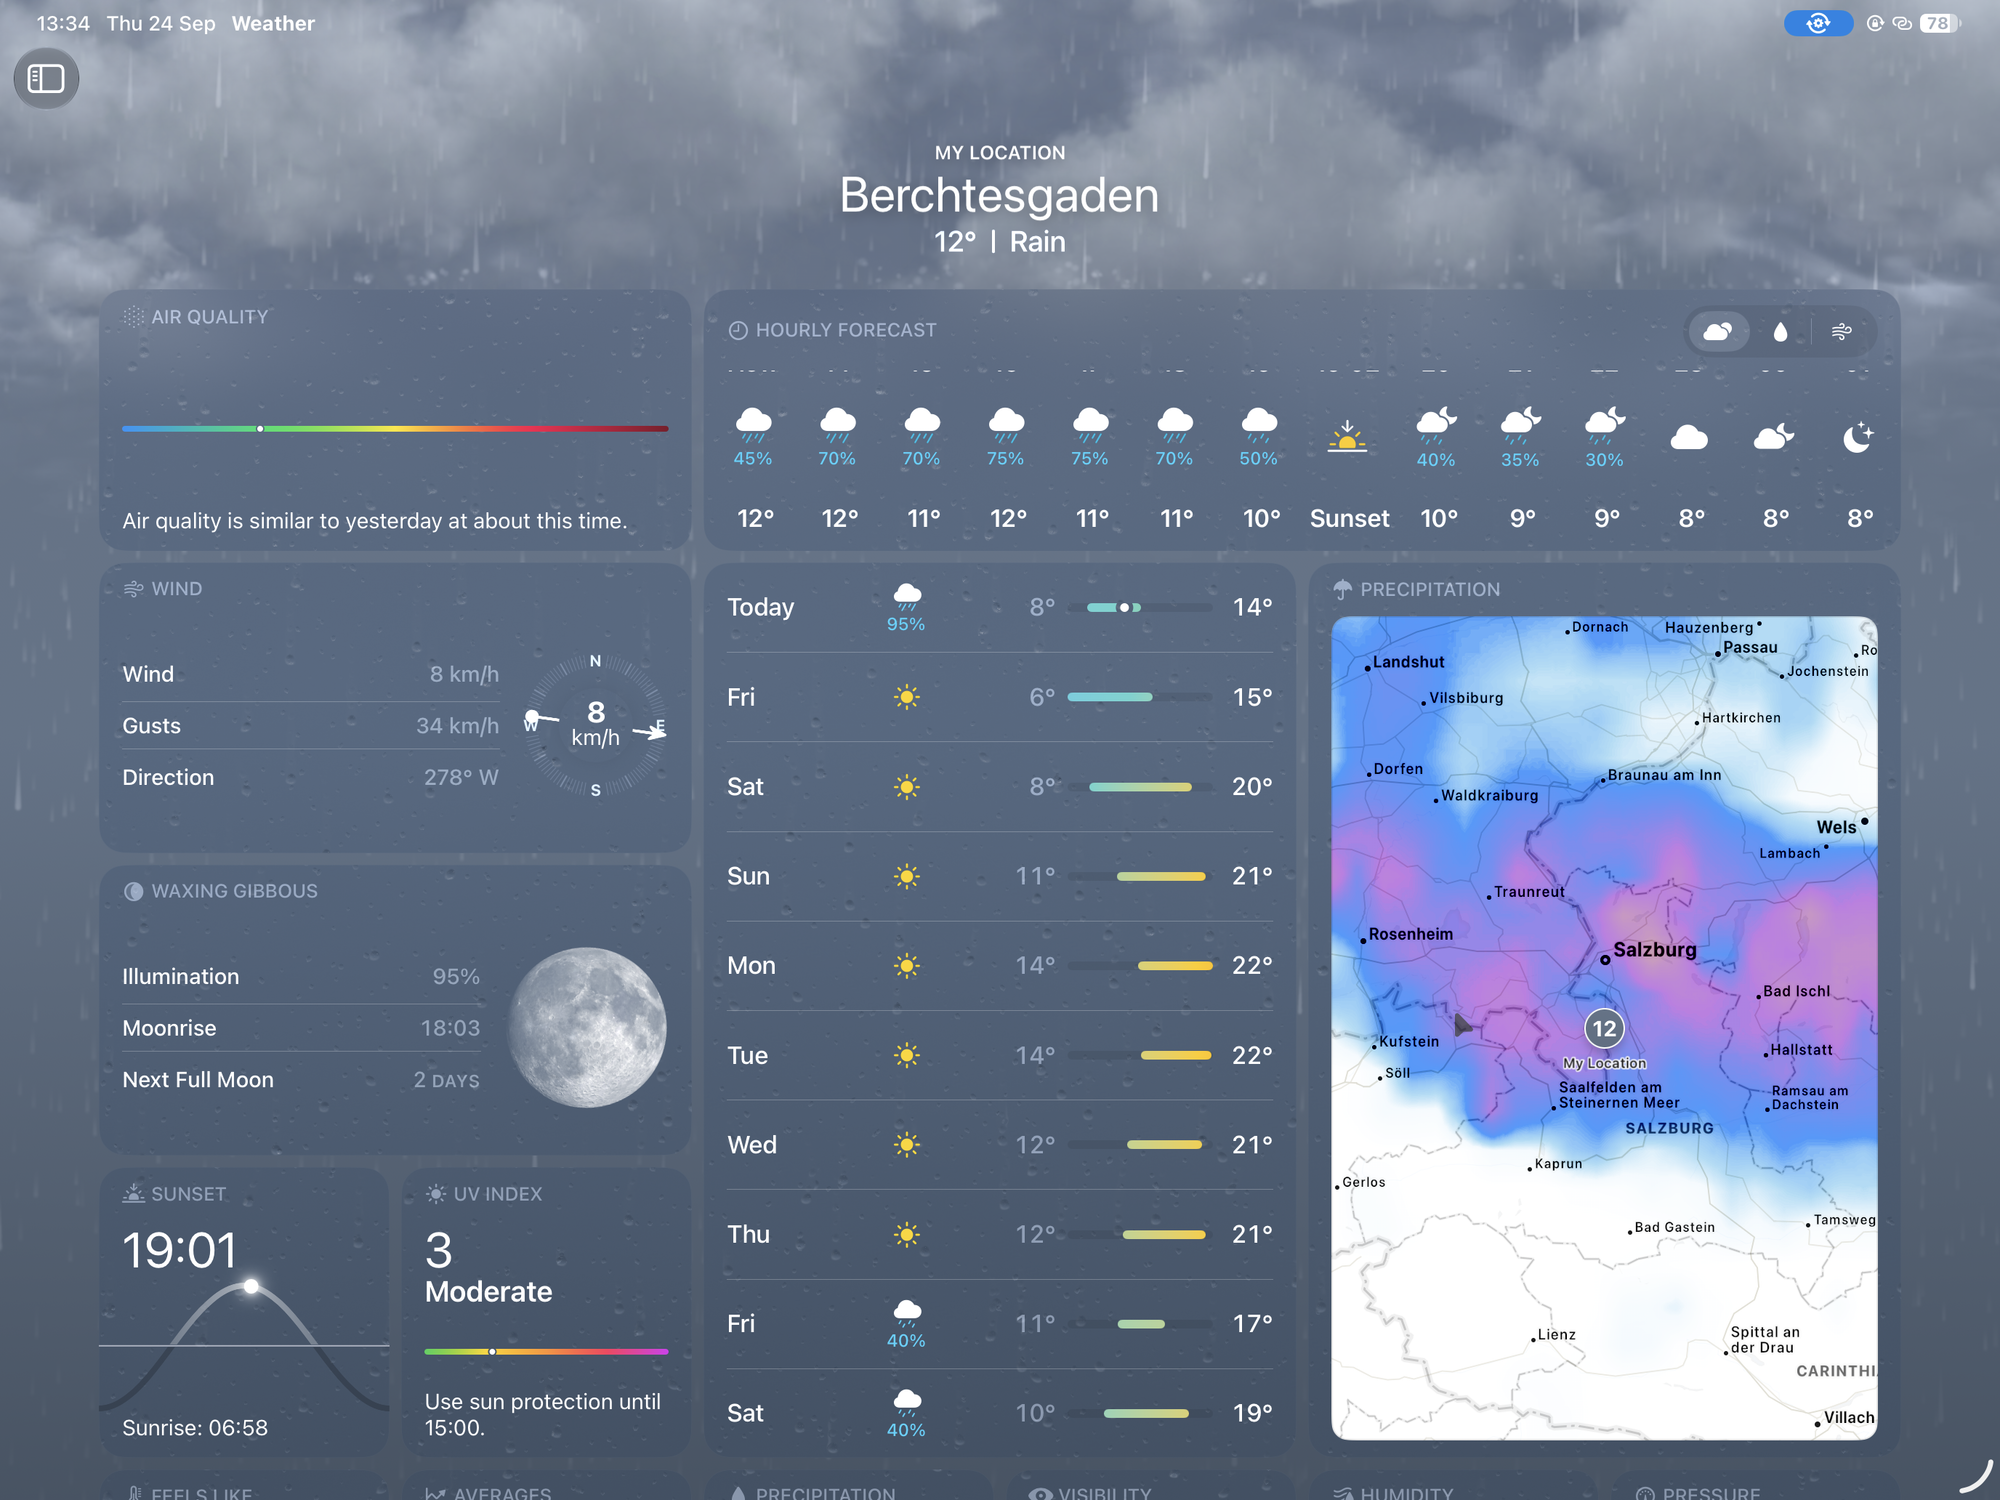Tap the sun icon in Mon row

pyautogui.click(x=906, y=966)
